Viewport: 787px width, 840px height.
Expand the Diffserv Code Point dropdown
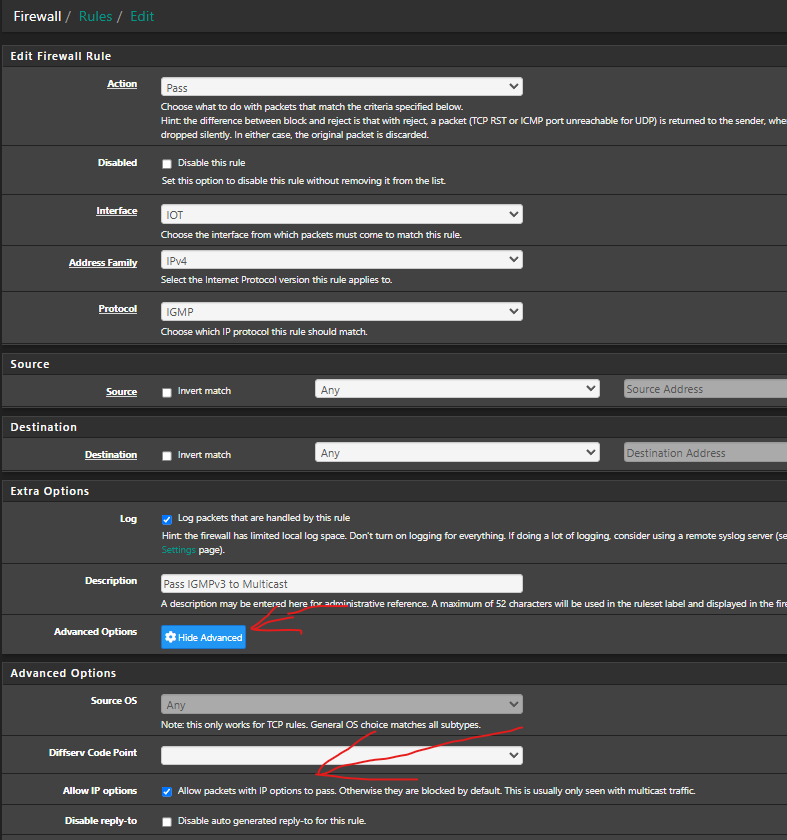pos(341,754)
